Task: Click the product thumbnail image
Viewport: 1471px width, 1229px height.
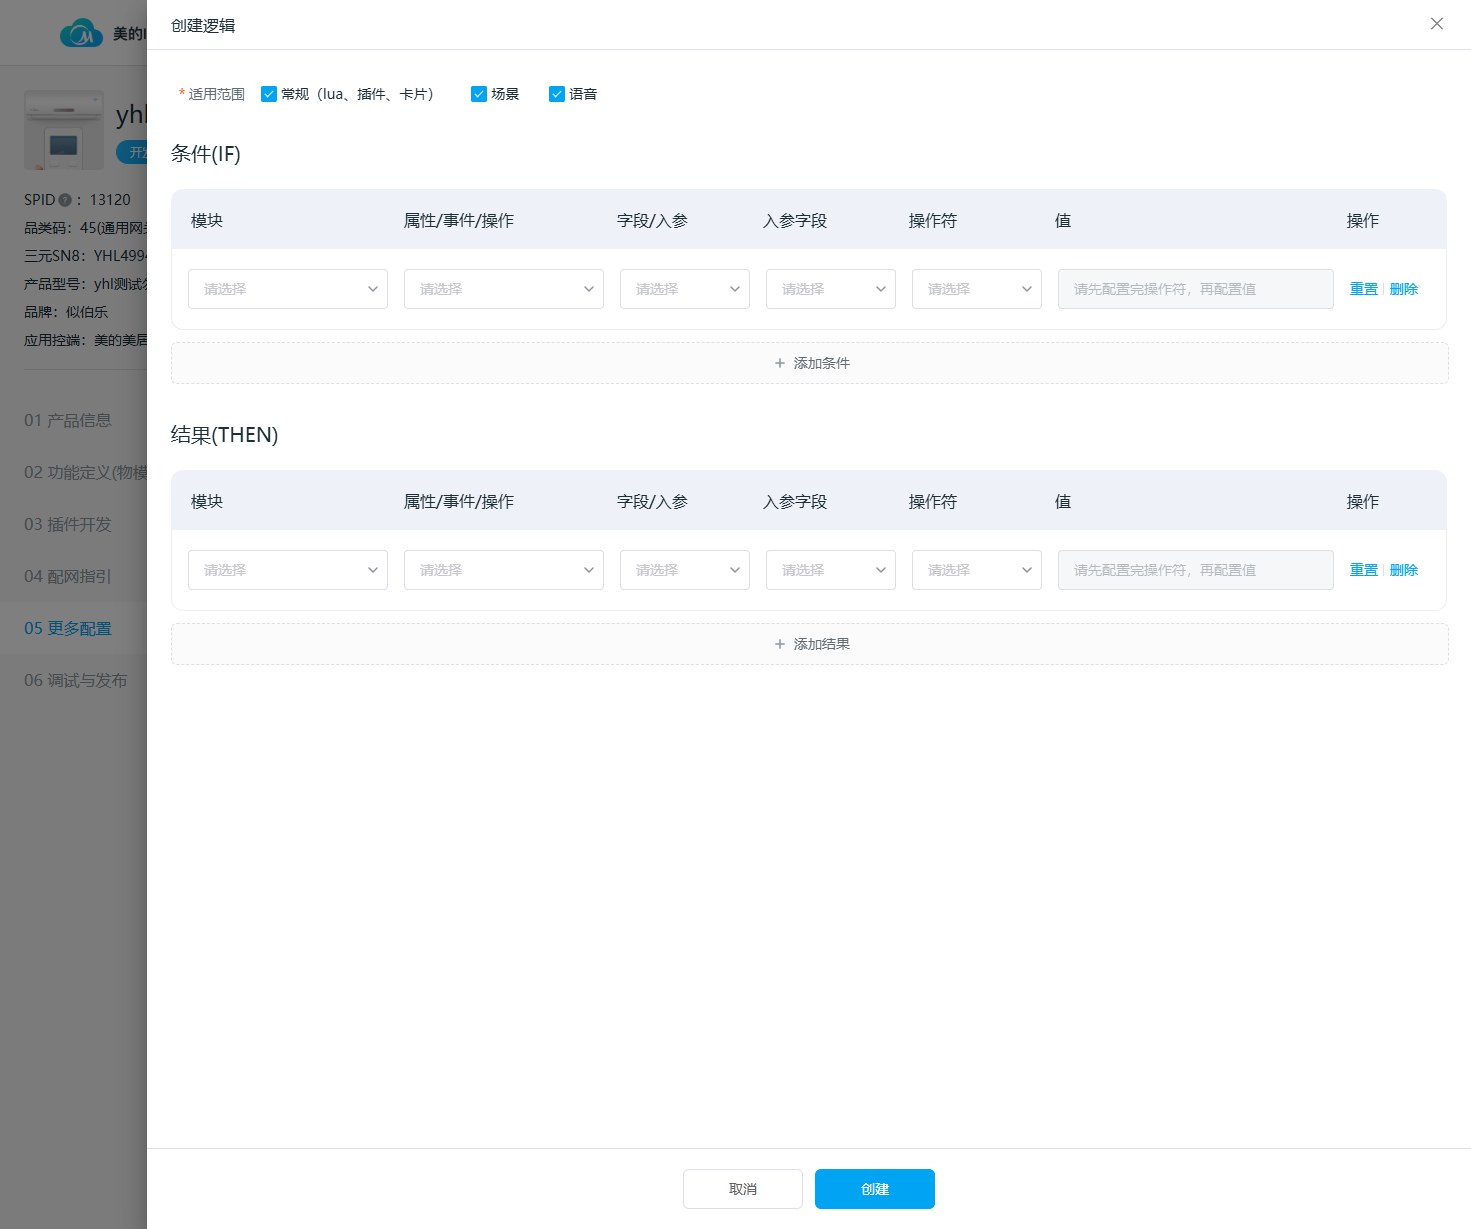Action: tap(64, 130)
